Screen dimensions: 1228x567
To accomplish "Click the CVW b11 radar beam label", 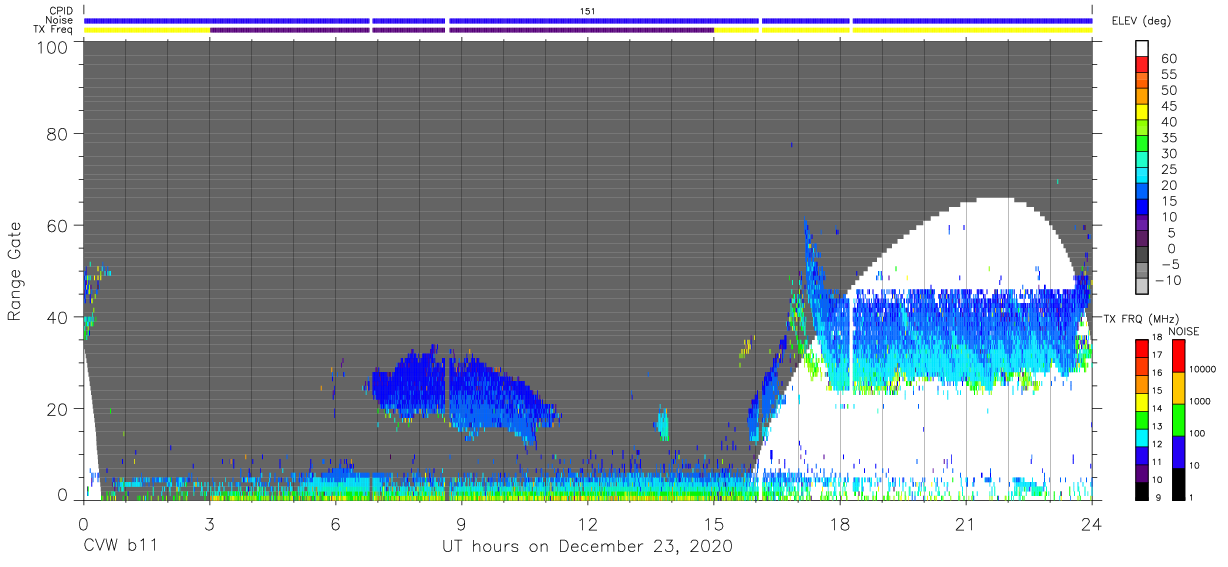I will [119, 547].
